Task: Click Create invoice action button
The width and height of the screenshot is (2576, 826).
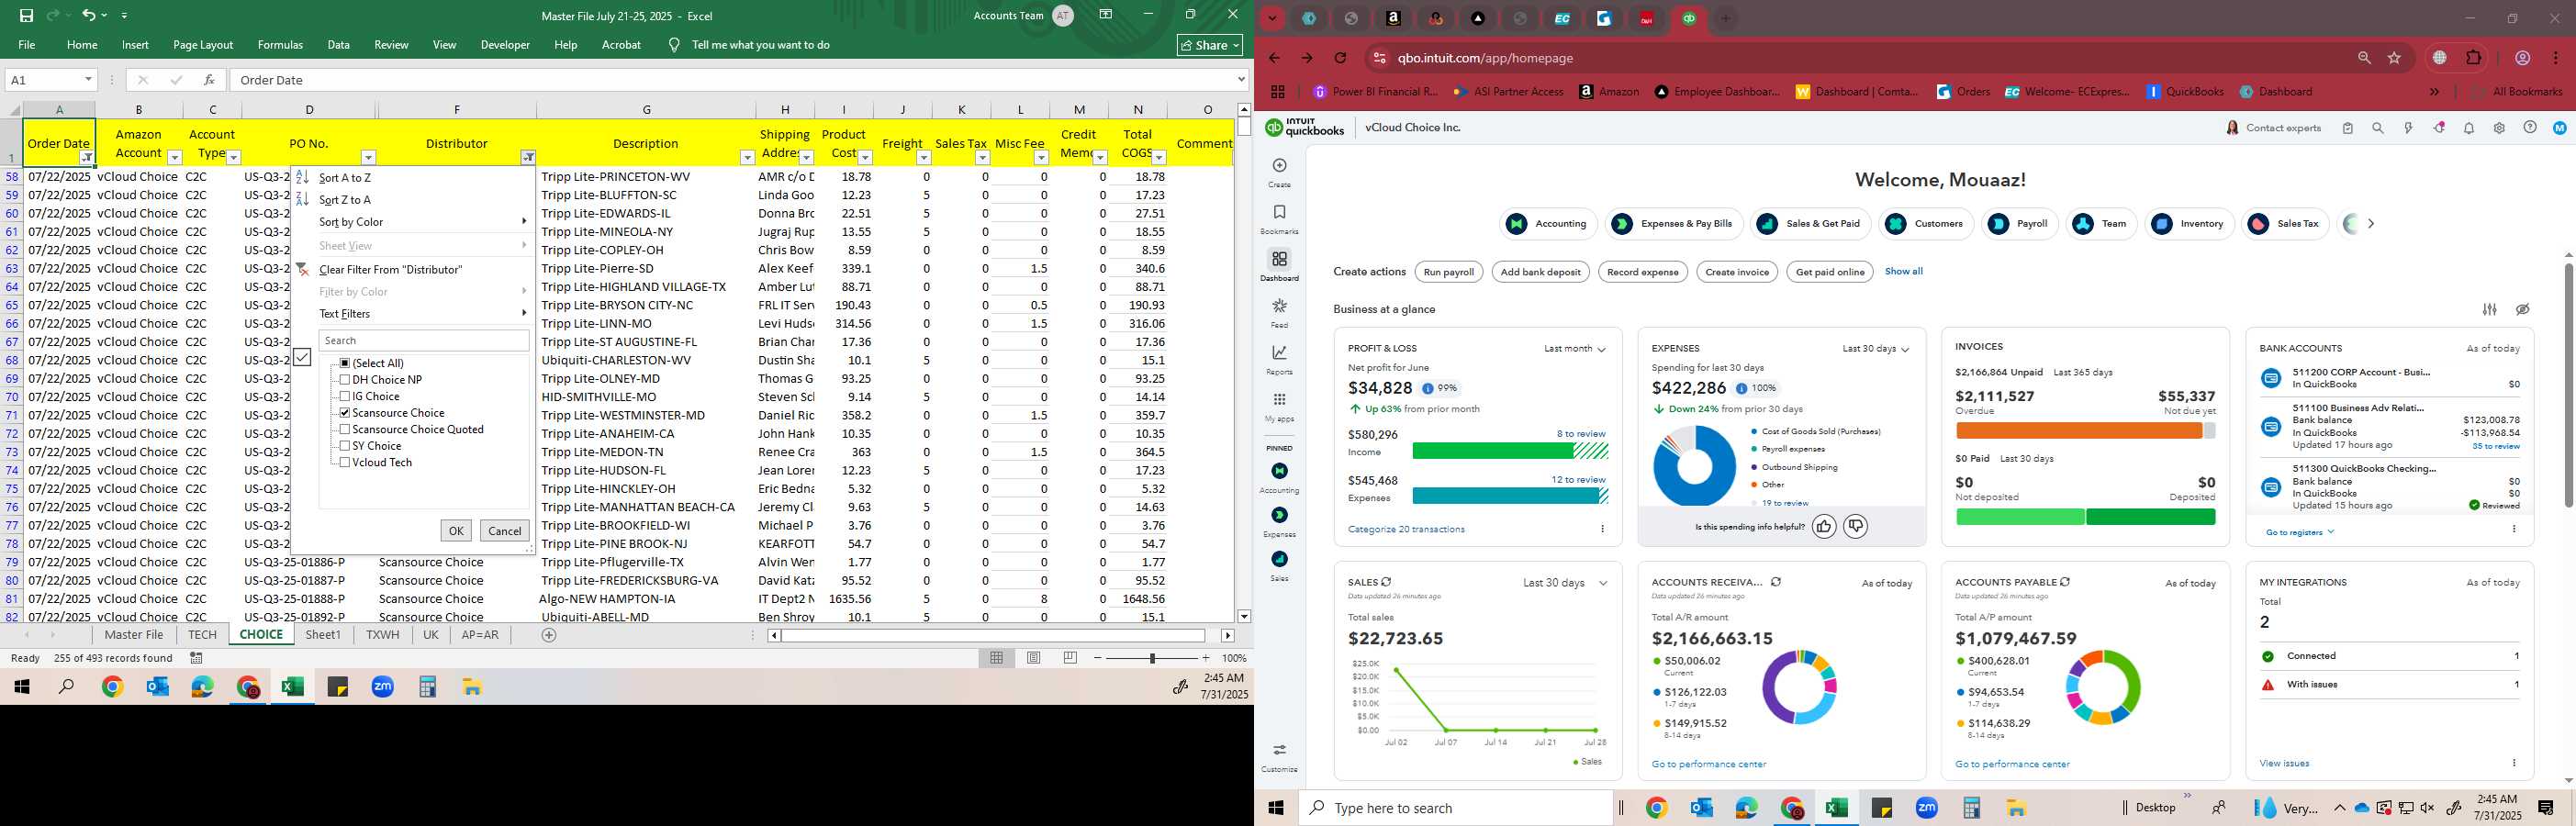Action: [1737, 272]
